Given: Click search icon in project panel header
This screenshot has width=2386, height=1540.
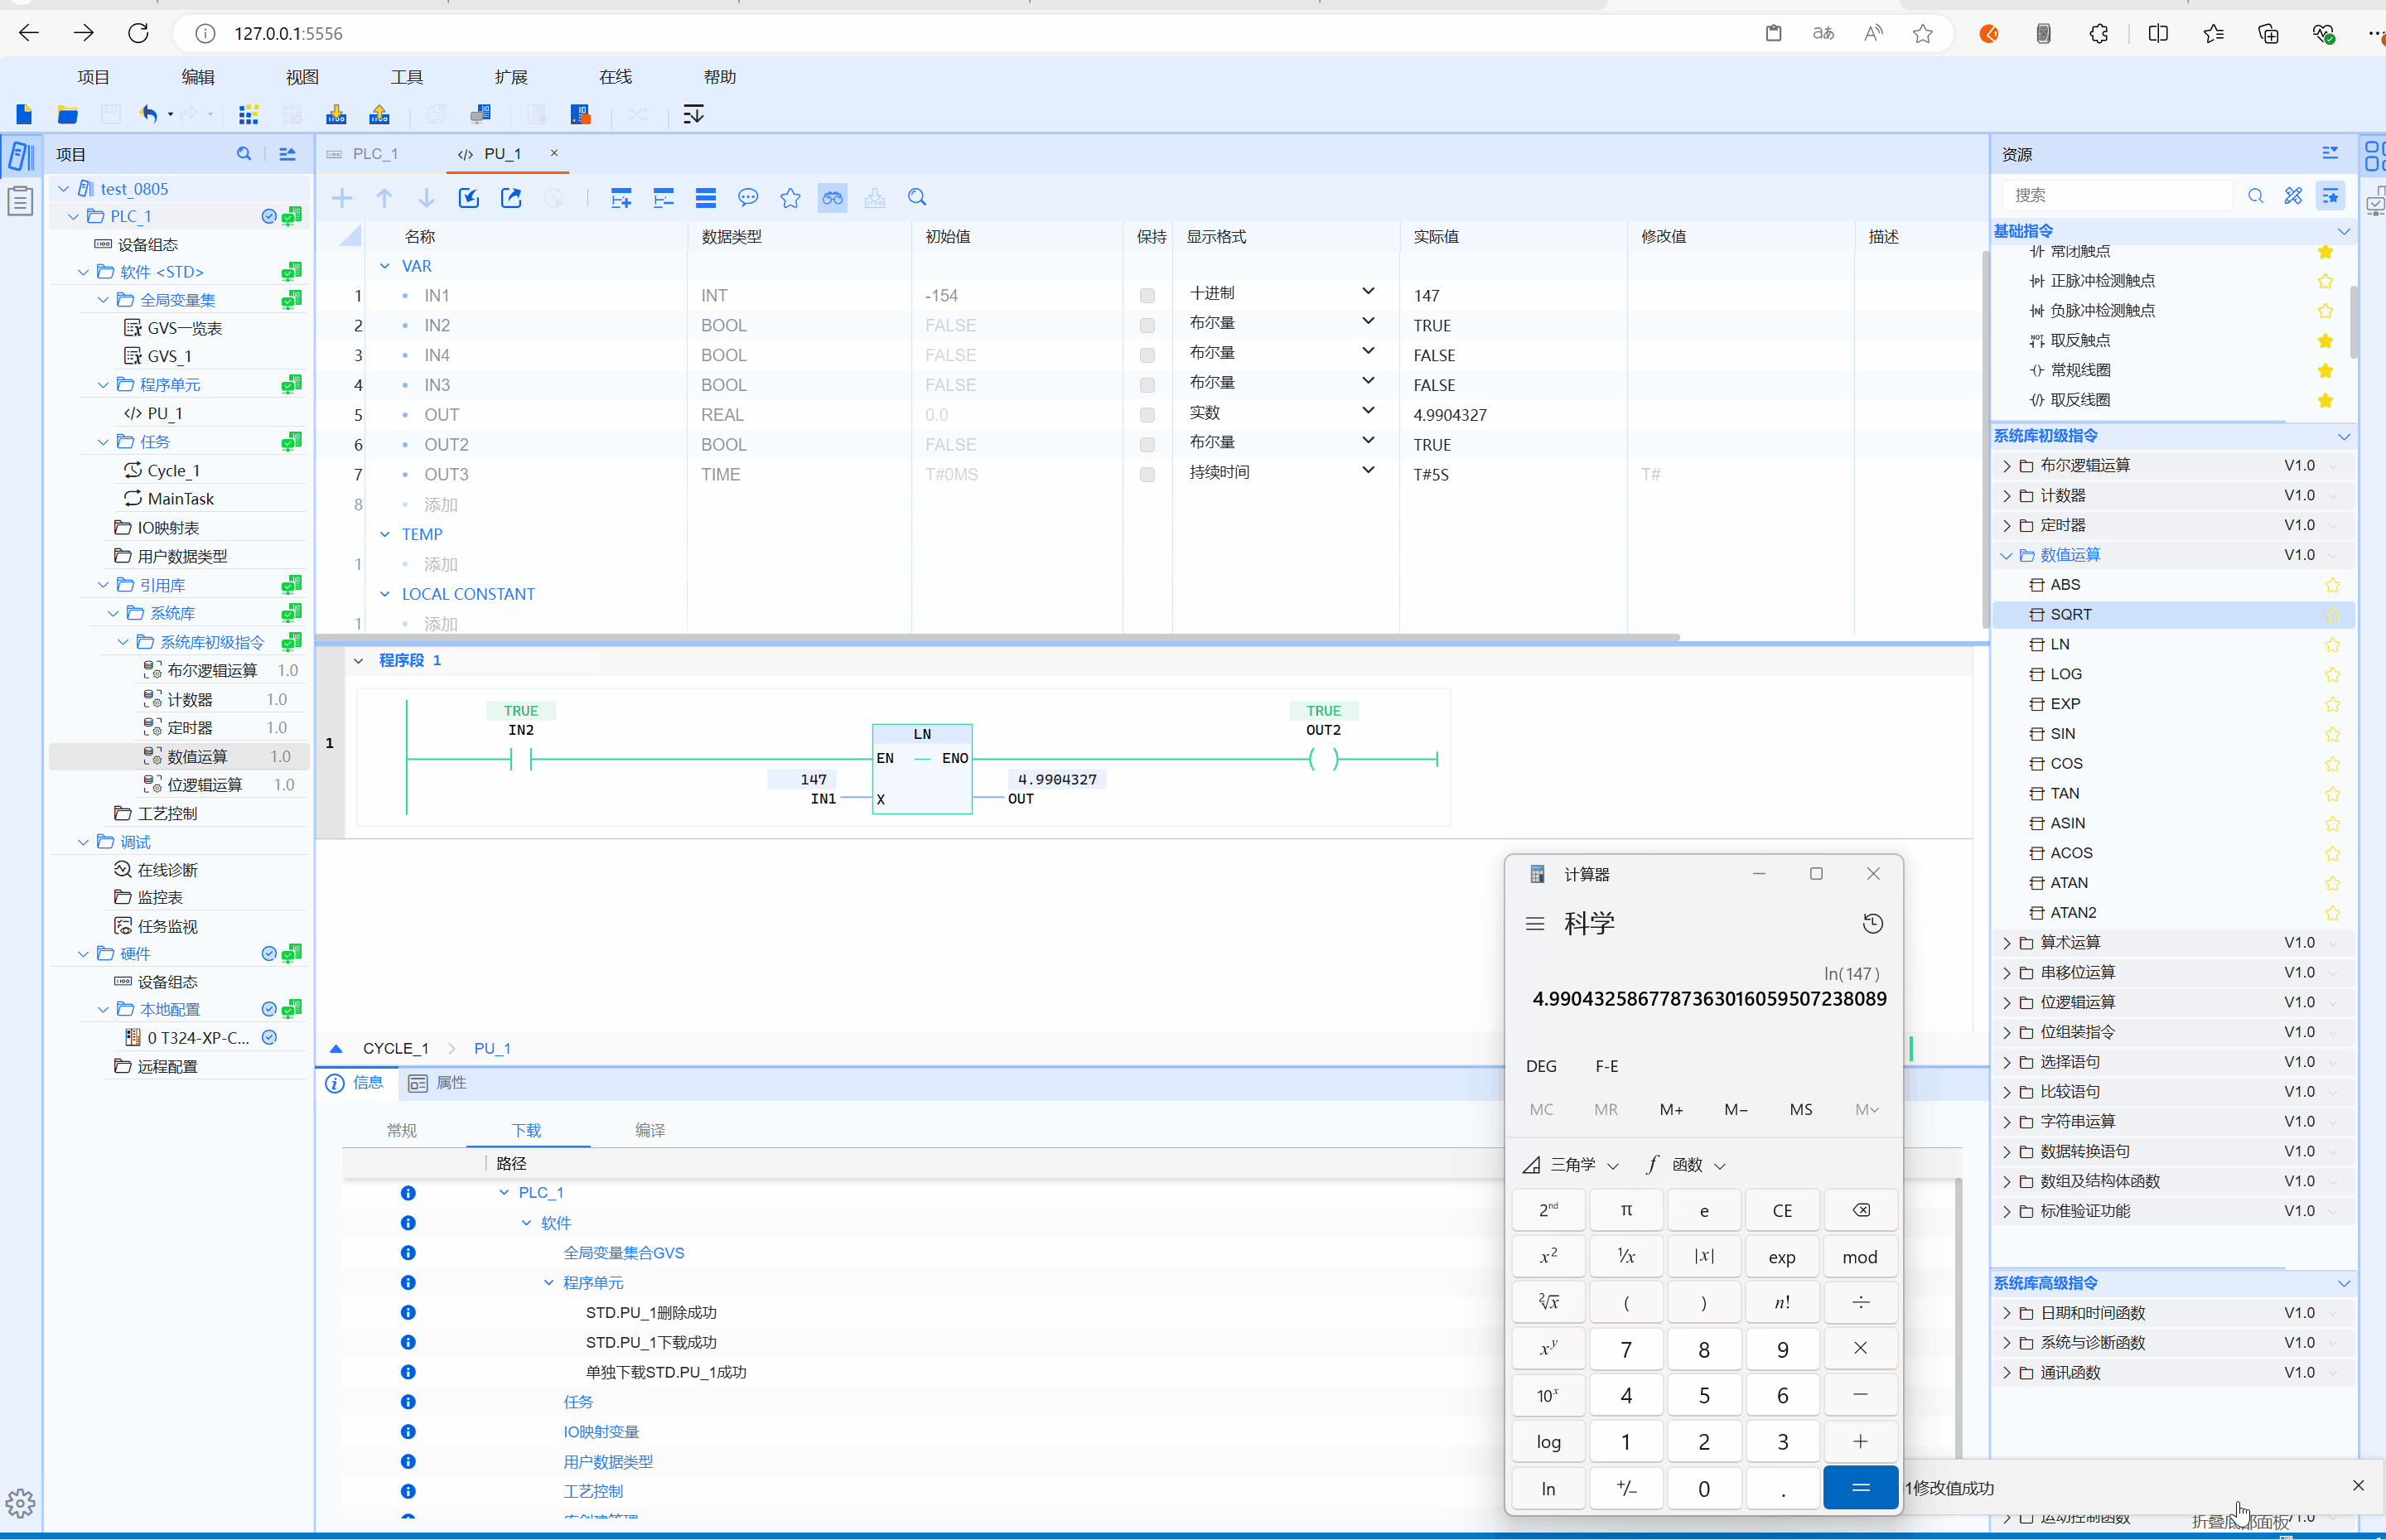Looking at the screenshot, I should click(x=243, y=154).
